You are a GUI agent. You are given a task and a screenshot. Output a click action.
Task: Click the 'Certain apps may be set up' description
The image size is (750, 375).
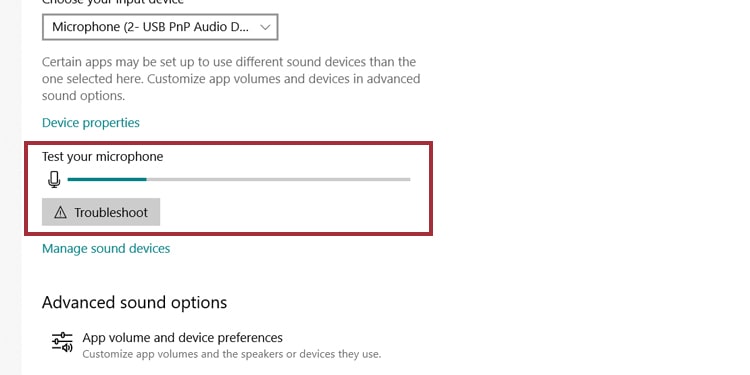pos(231,78)
